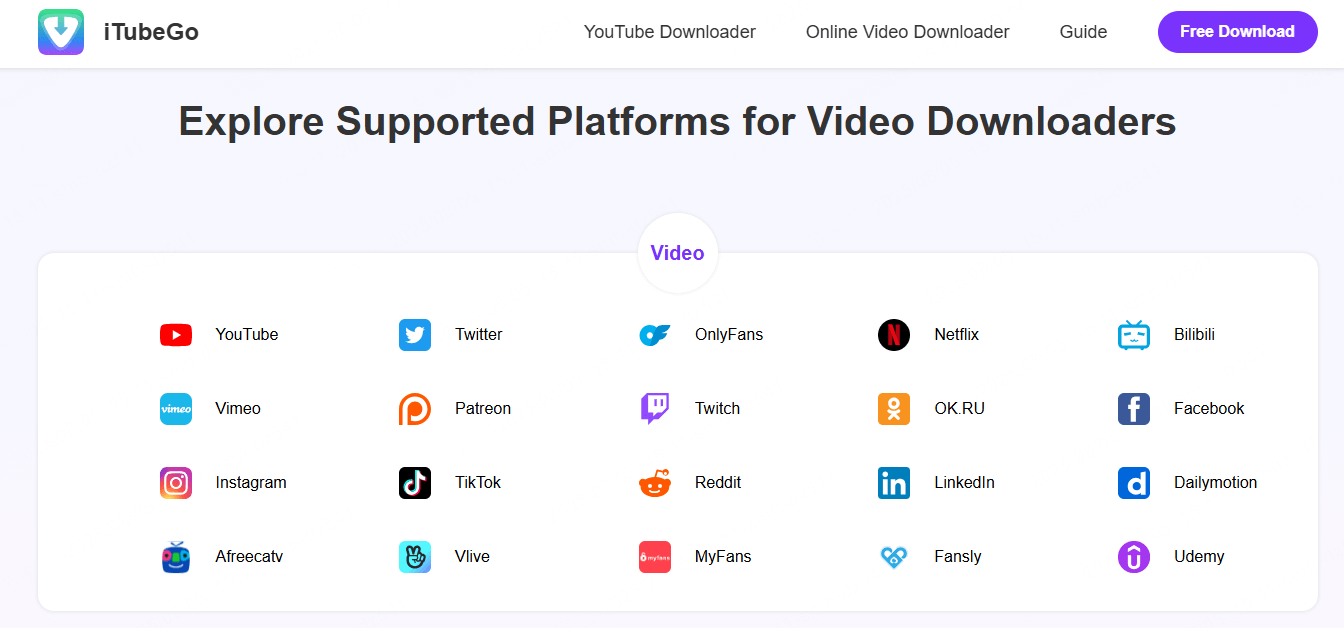The image size is (1344, 628).
Task: Open the Guide menu item
Action: point(1083,32)
